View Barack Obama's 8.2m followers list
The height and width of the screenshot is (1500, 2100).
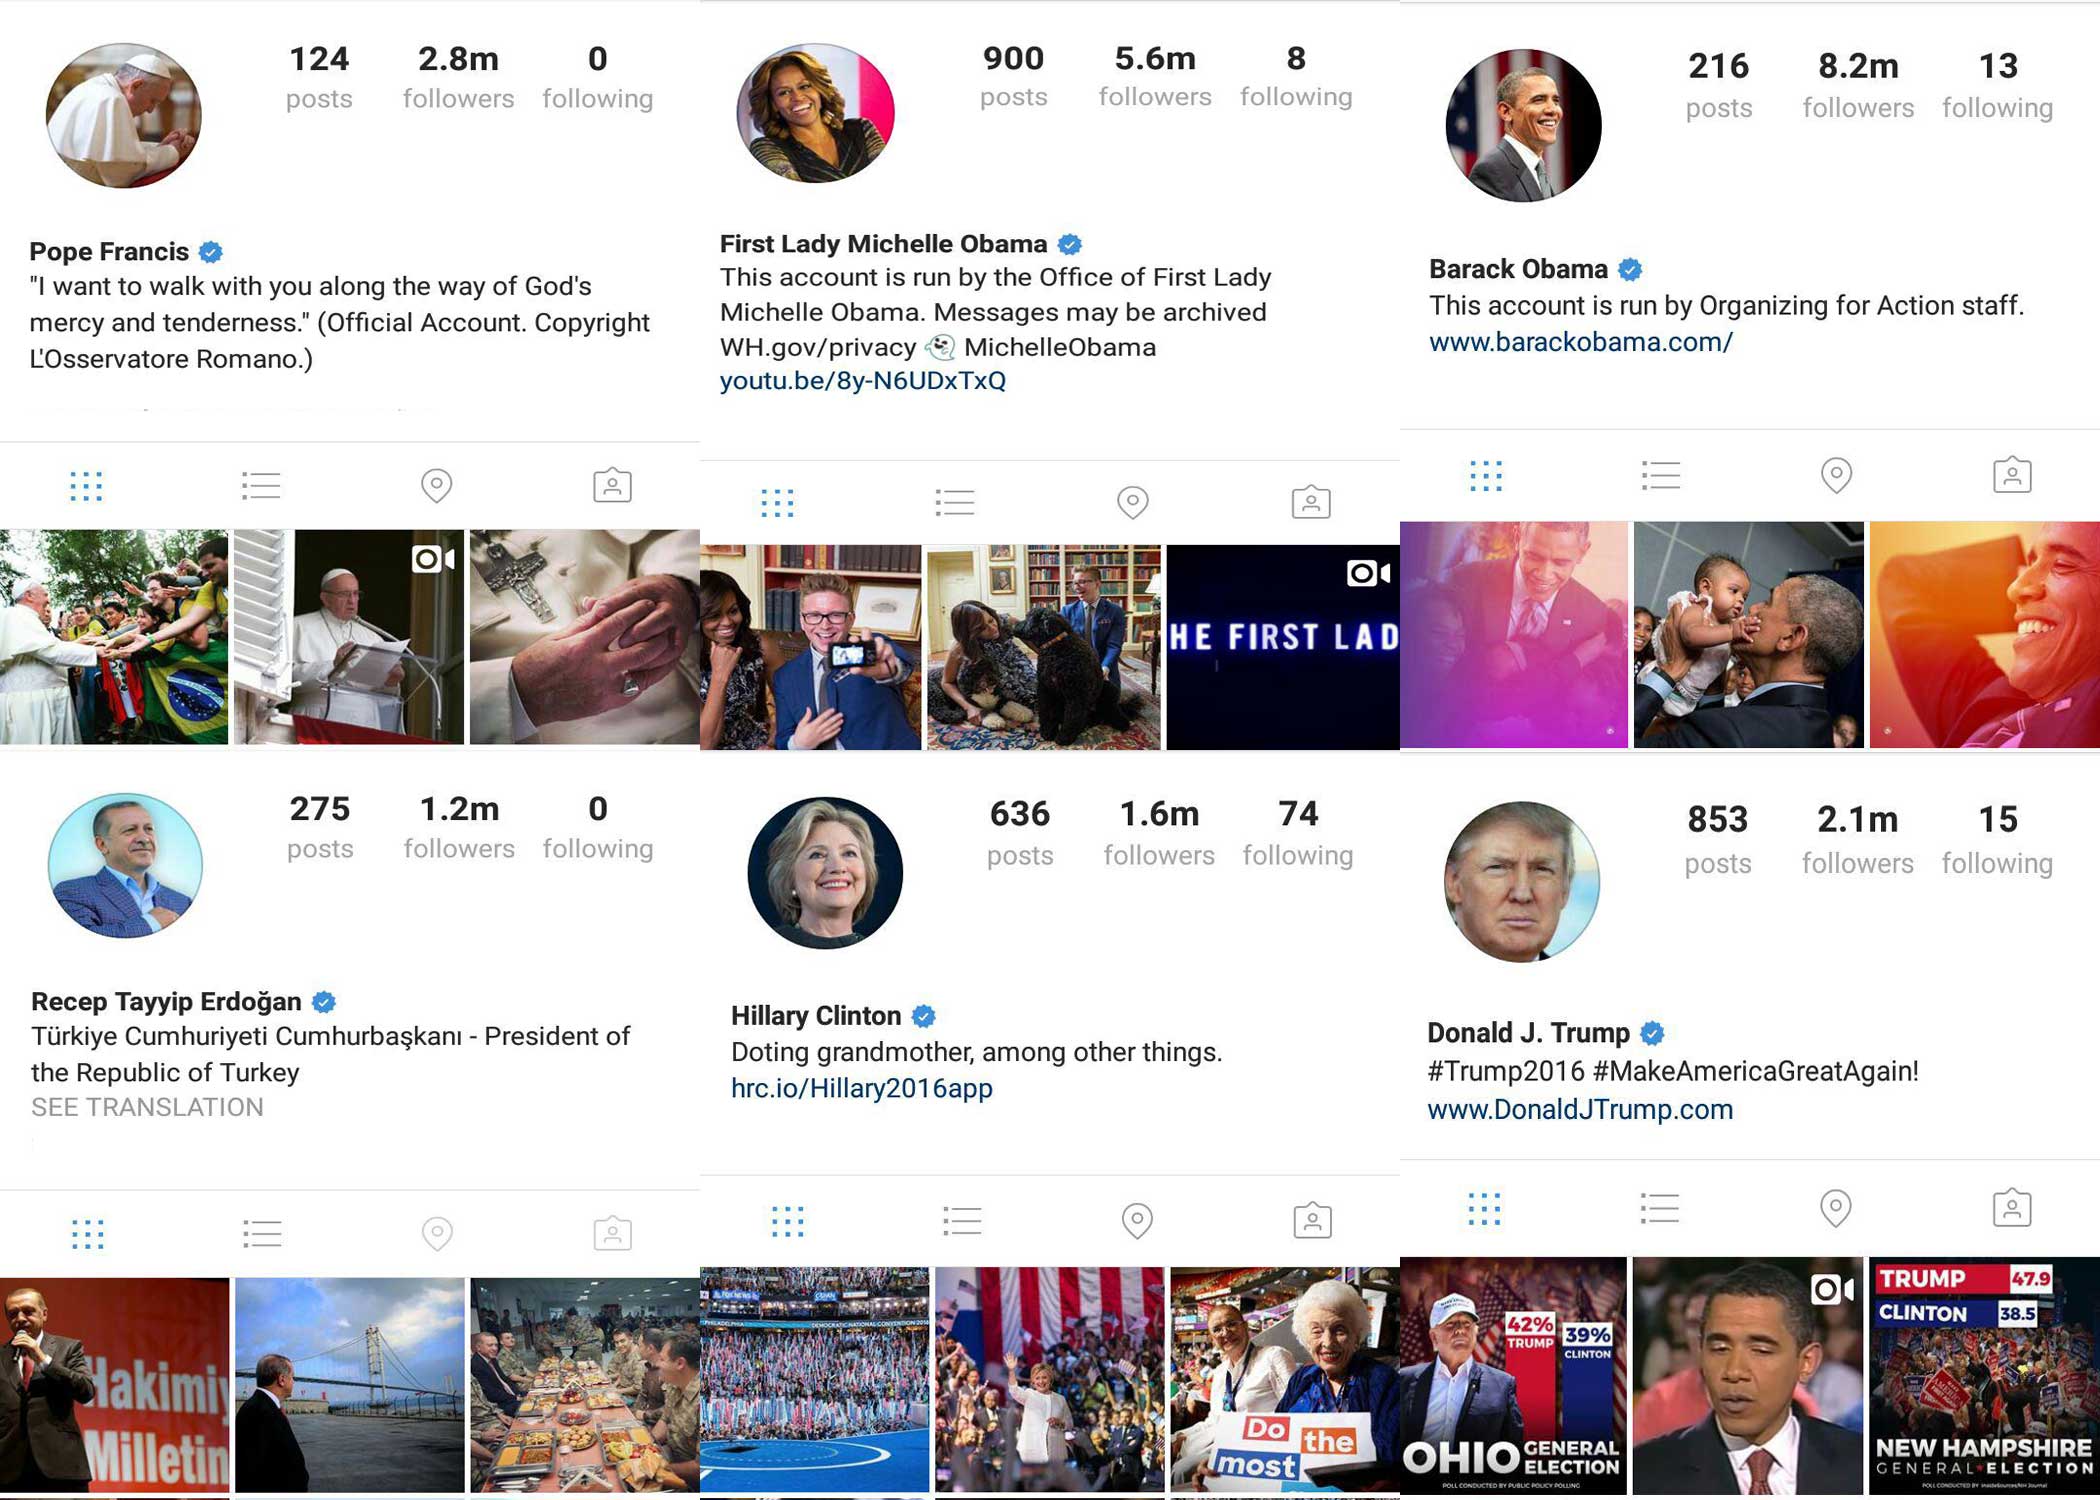(1858, 86)
